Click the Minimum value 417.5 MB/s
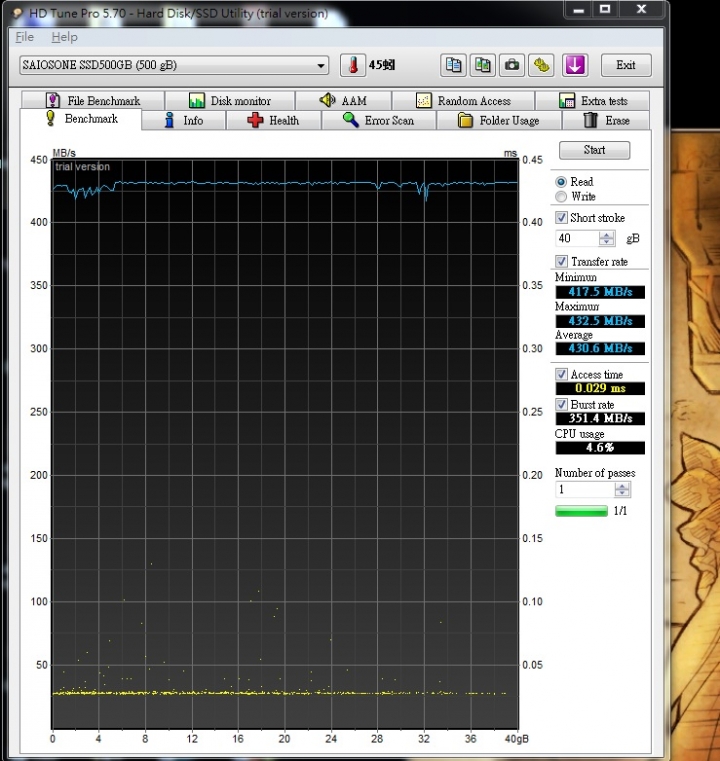 (600, 292)
